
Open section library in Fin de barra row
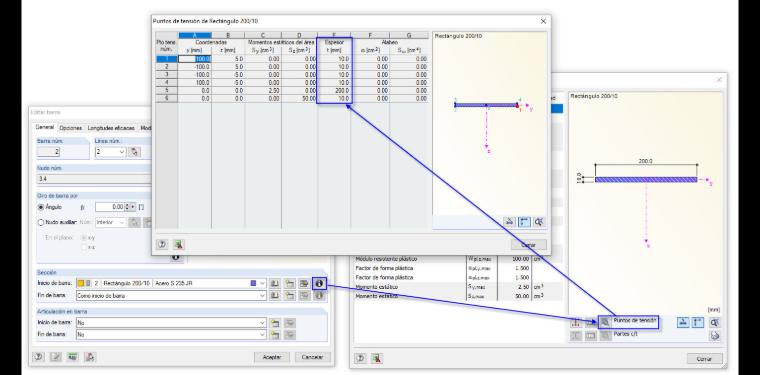click(x=275, y=295)
